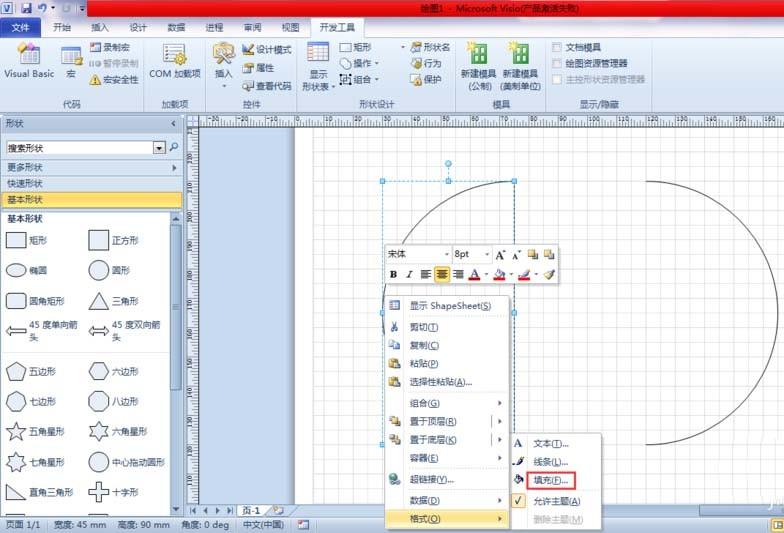Open the 文件 file tab
This screenshot has width=784, height=533.
coord(20,28)
